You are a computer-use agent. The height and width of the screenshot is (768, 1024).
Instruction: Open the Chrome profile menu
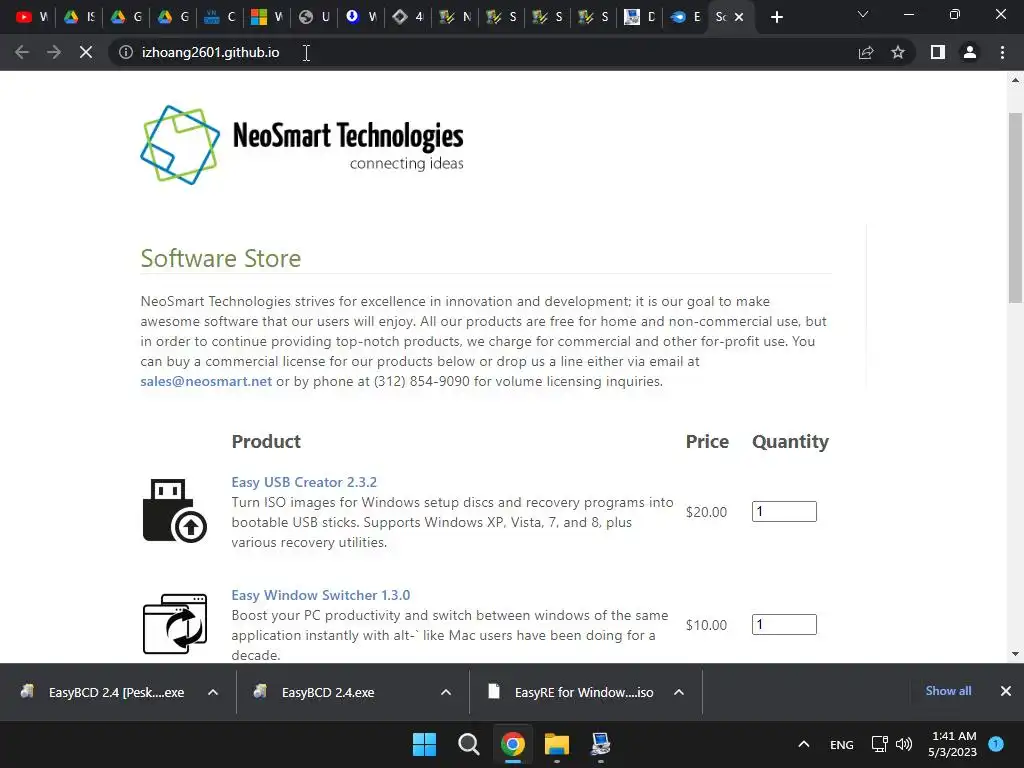tap(970, 52)
